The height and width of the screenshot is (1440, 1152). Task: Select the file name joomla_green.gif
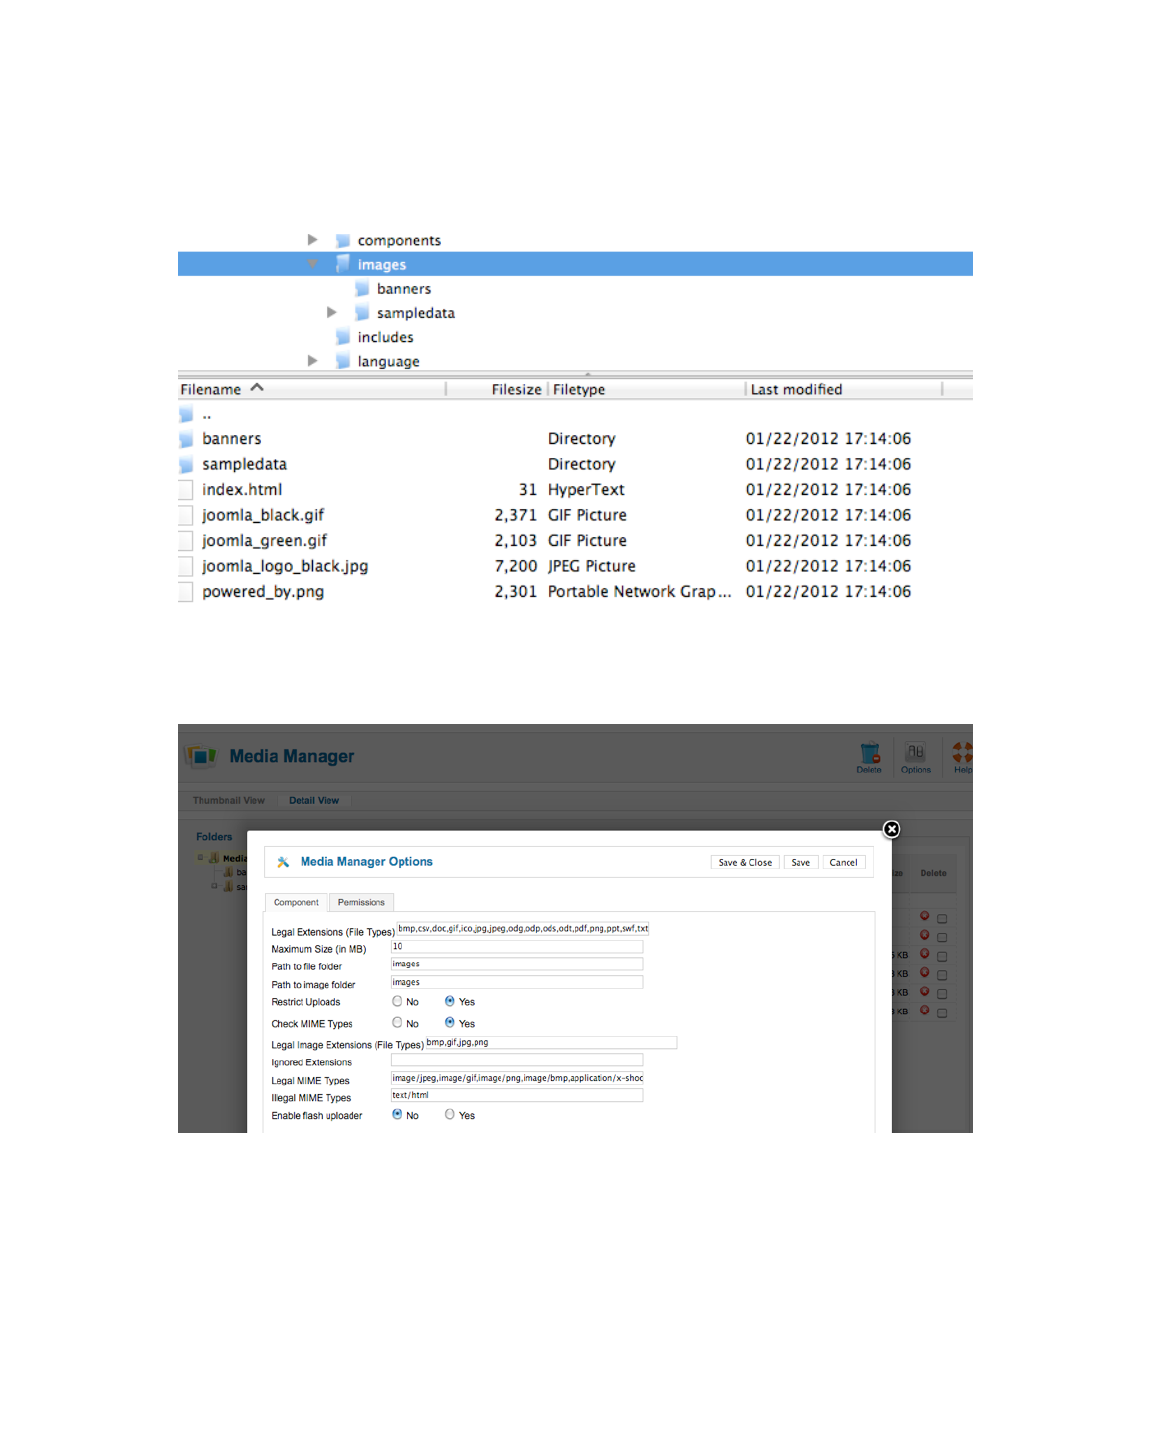pos(264,540)
